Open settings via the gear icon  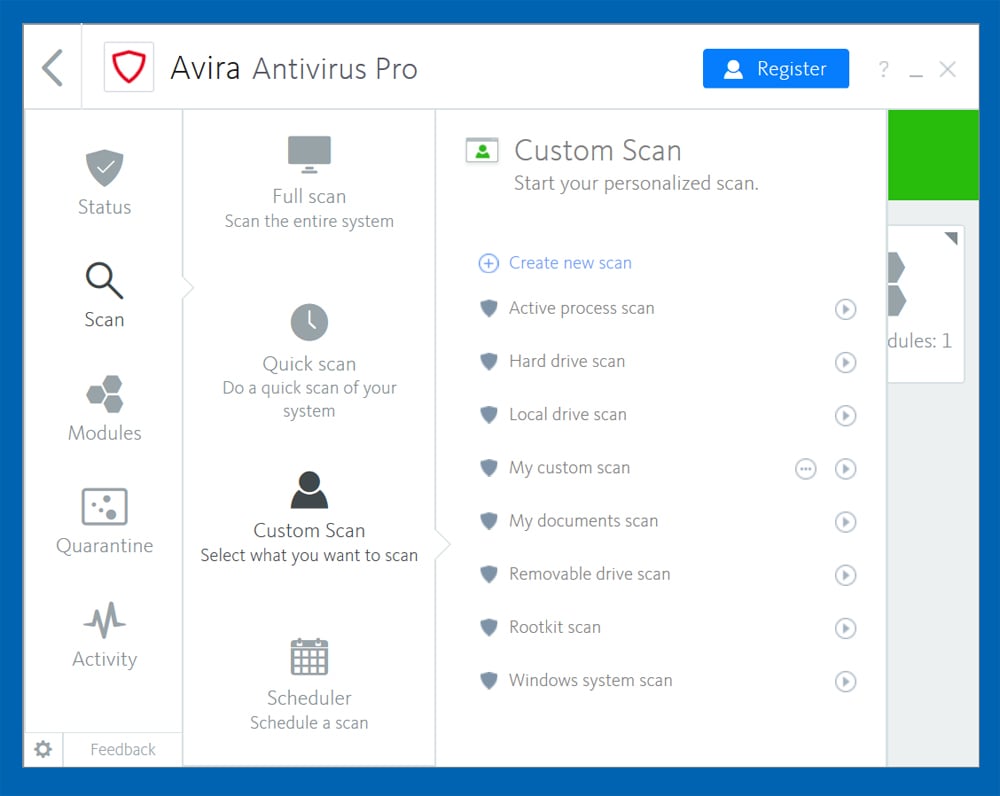tap(43, 749)
